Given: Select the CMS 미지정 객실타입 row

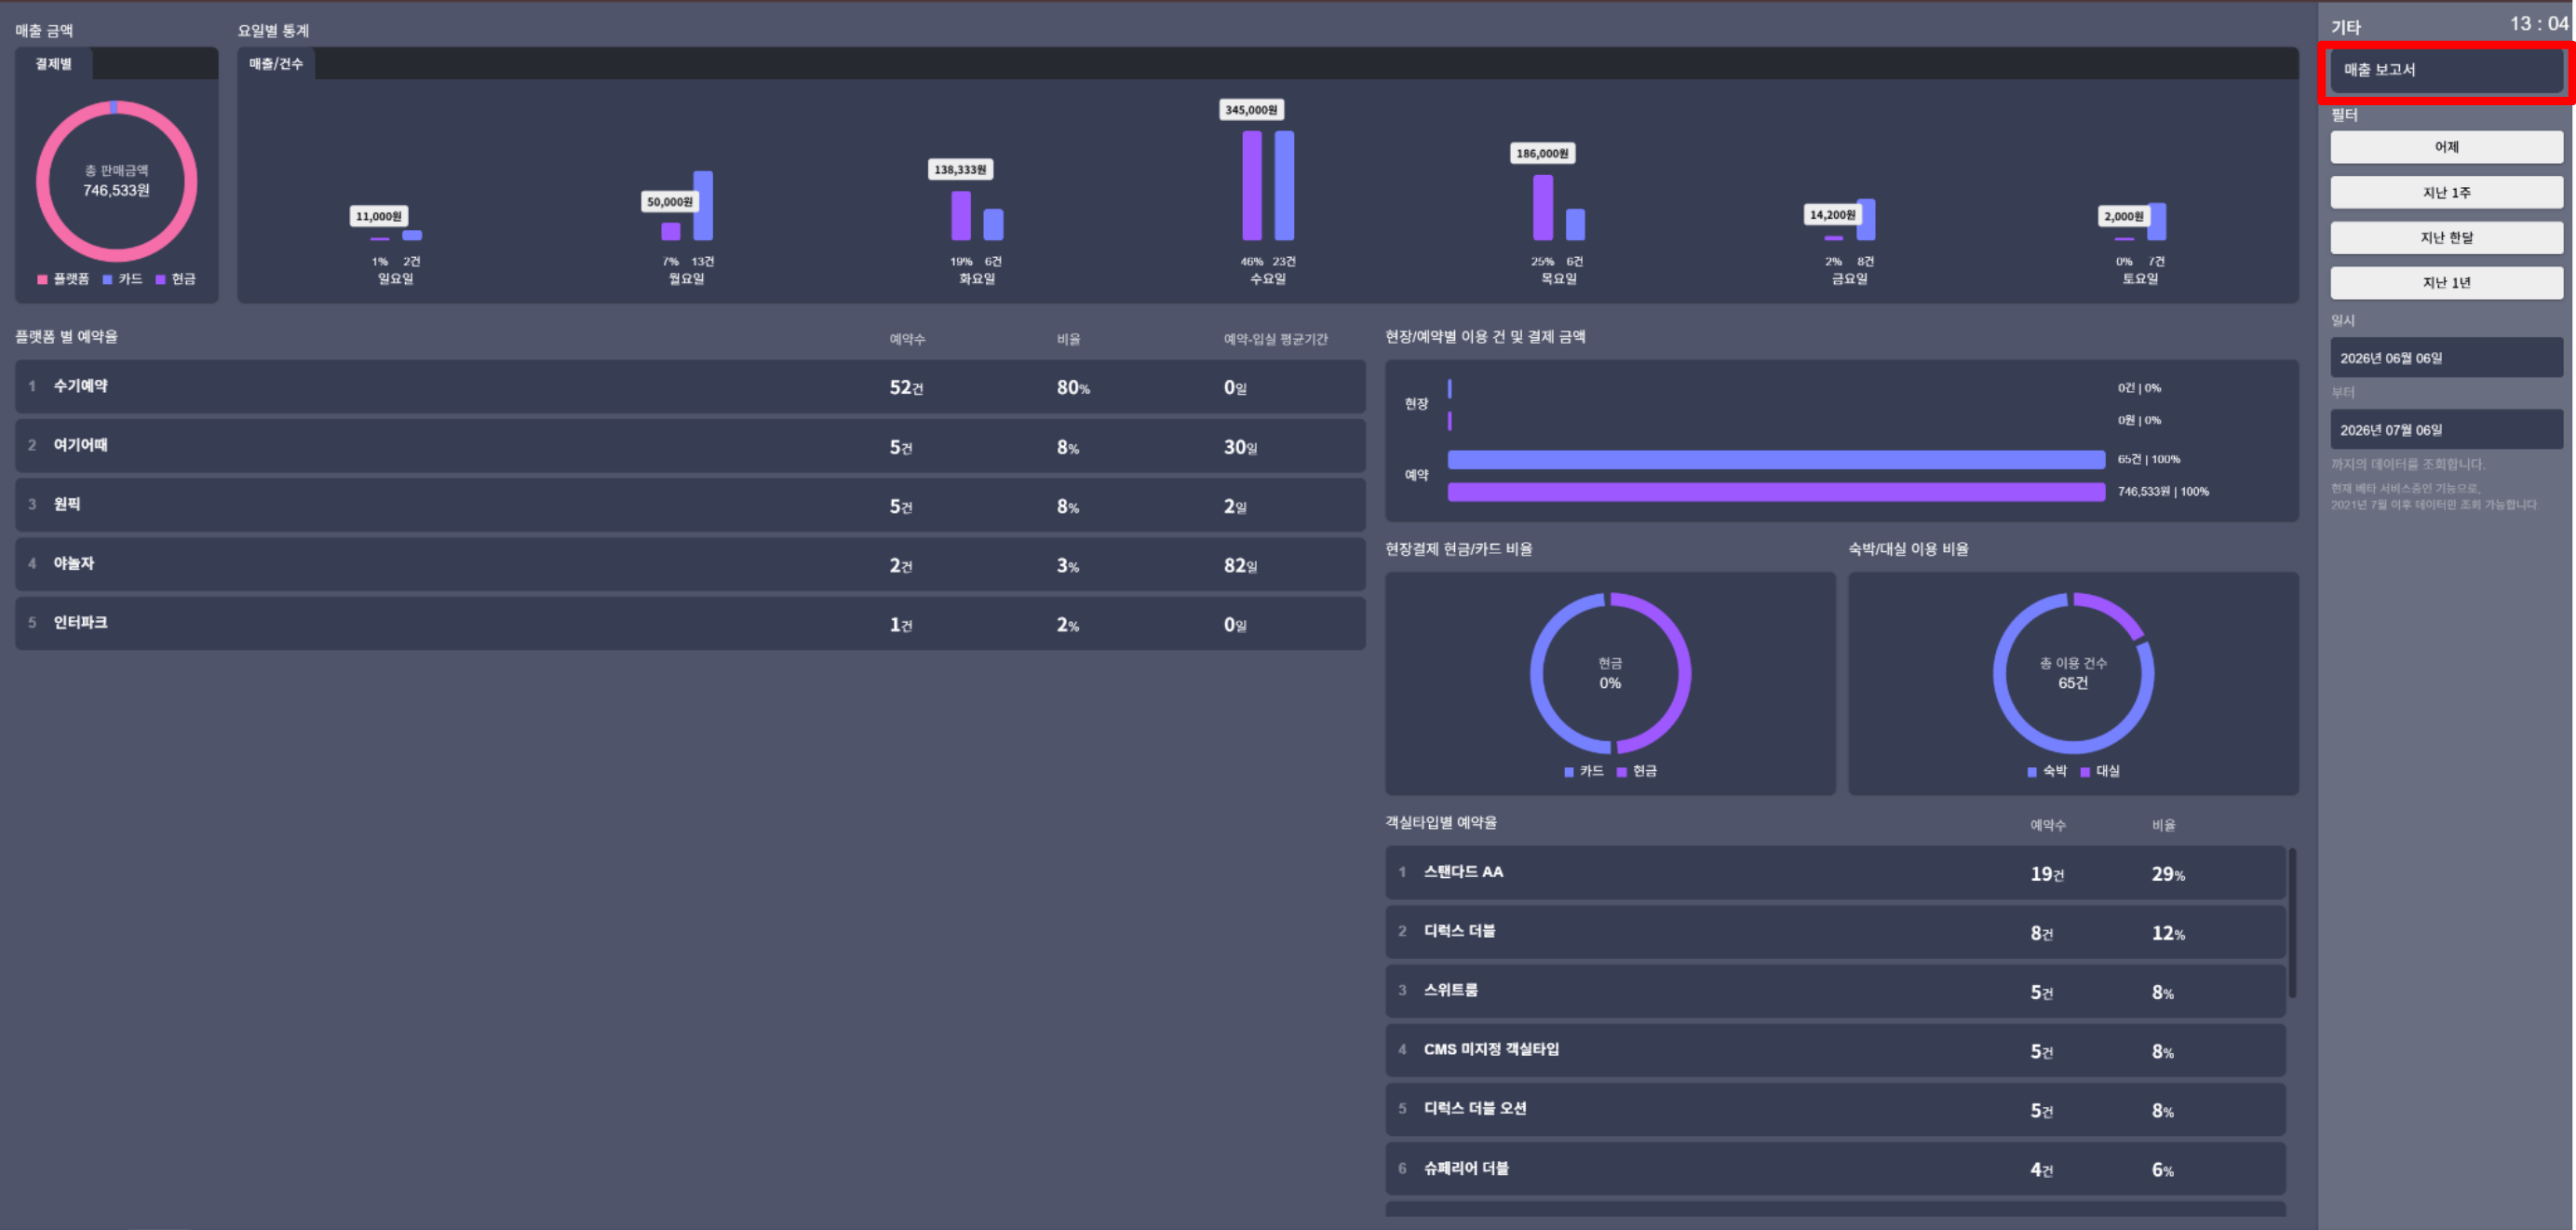Looking at the screenshot, I should click(x=1835, y=1050).
